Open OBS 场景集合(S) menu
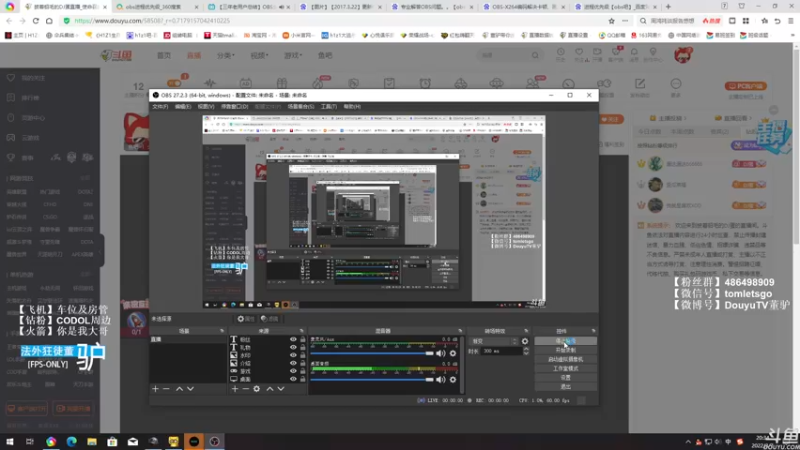Image resolution: width=800 pixels, height=450 pixels. (x=301, y=107)
